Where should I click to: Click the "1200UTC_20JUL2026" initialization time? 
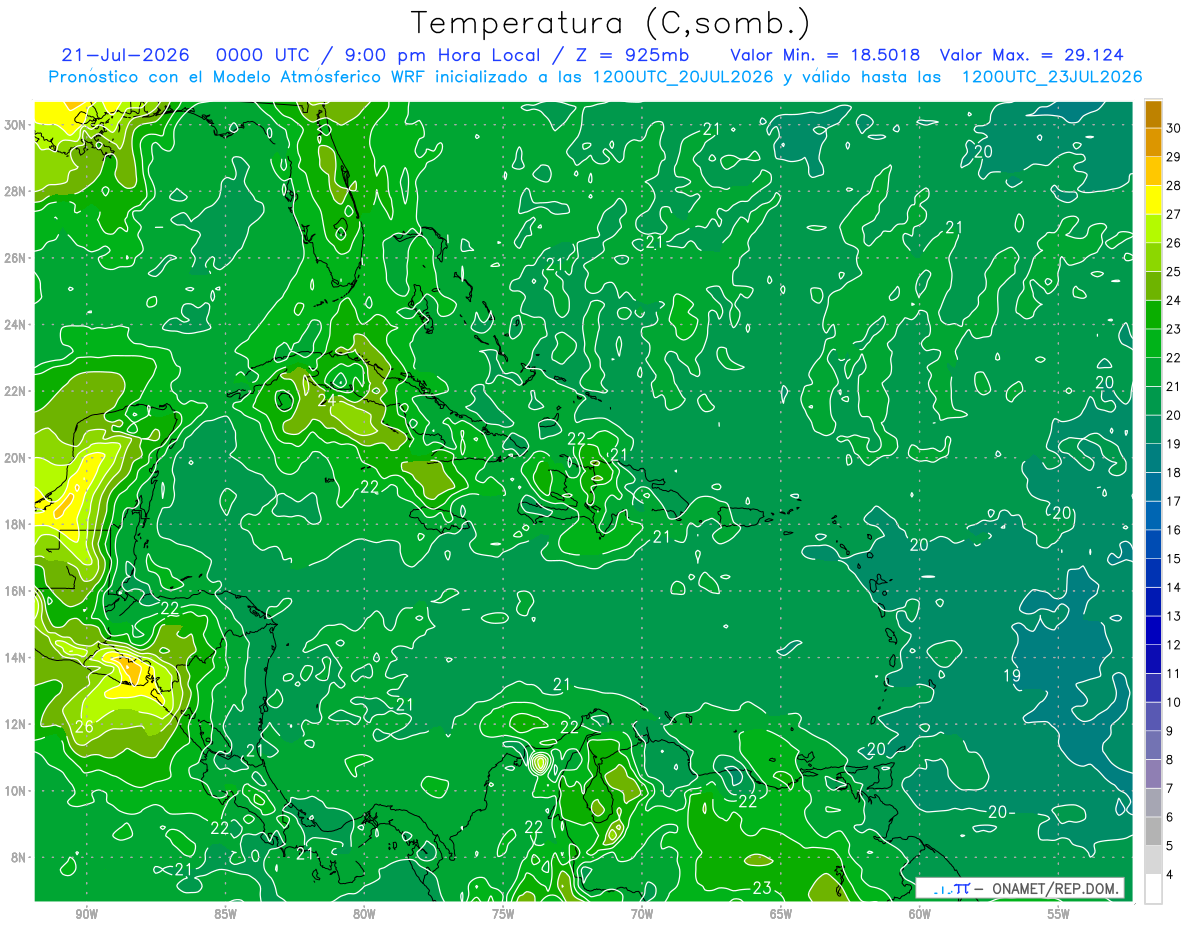click(x=683, y=77)
